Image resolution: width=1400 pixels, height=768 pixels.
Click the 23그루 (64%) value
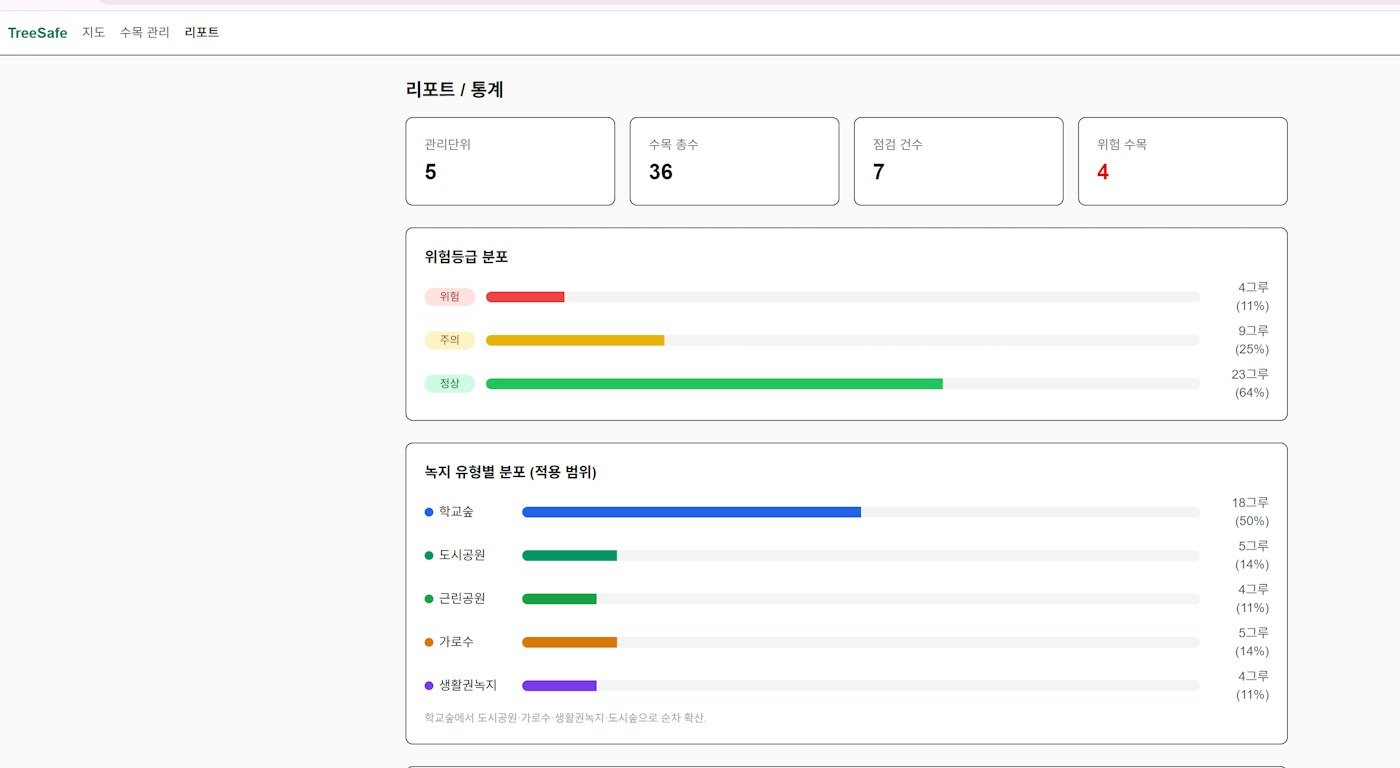(x=1250, y=384)
